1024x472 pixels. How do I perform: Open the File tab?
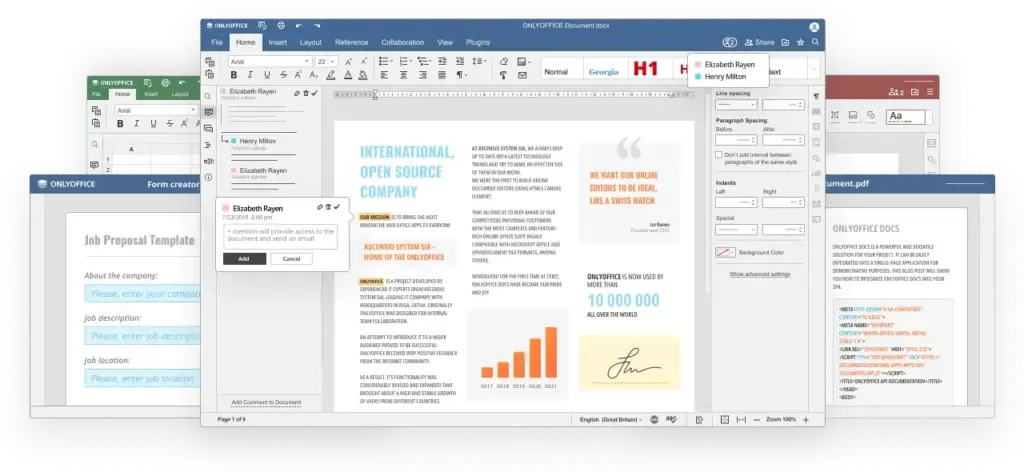(x=217, y=42)
